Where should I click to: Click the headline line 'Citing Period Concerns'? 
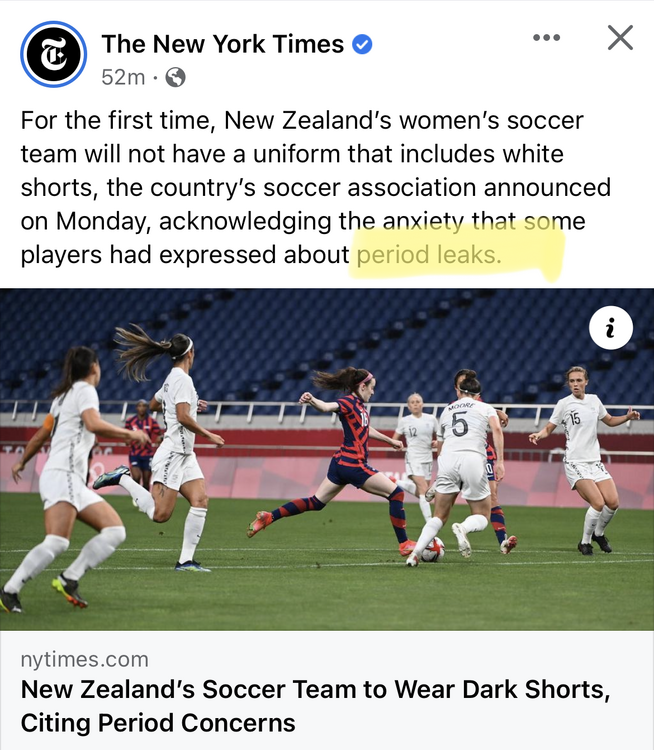pos(158,722)
